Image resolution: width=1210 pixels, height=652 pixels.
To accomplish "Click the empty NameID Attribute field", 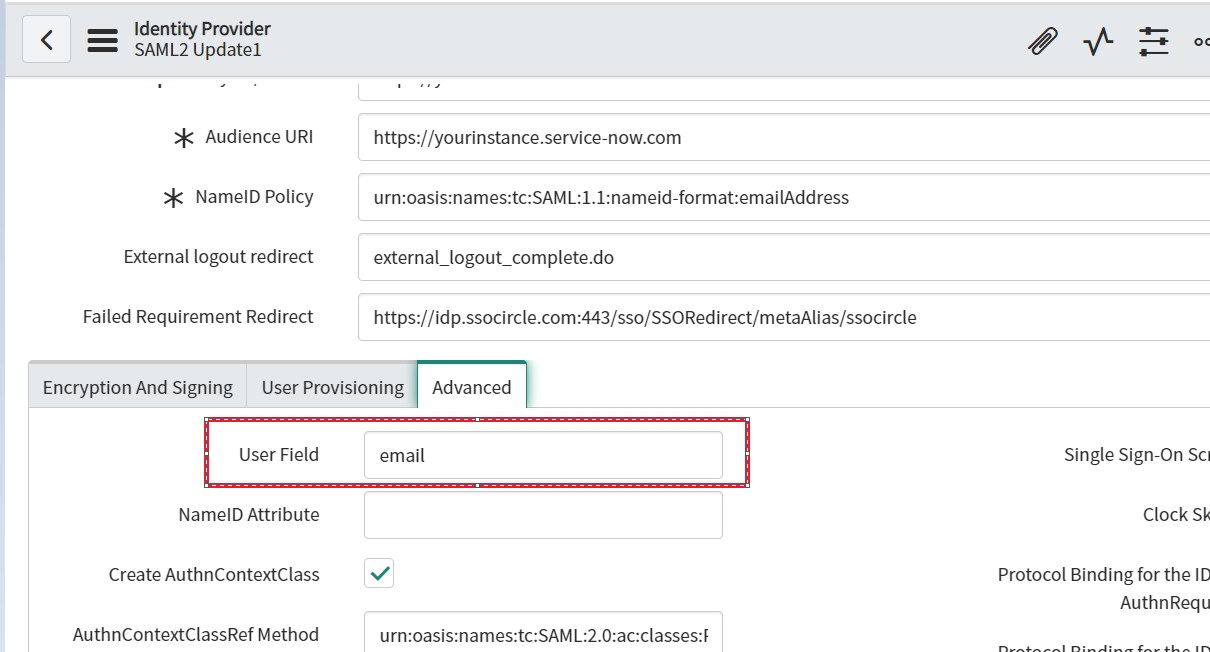I will [543, 514].
